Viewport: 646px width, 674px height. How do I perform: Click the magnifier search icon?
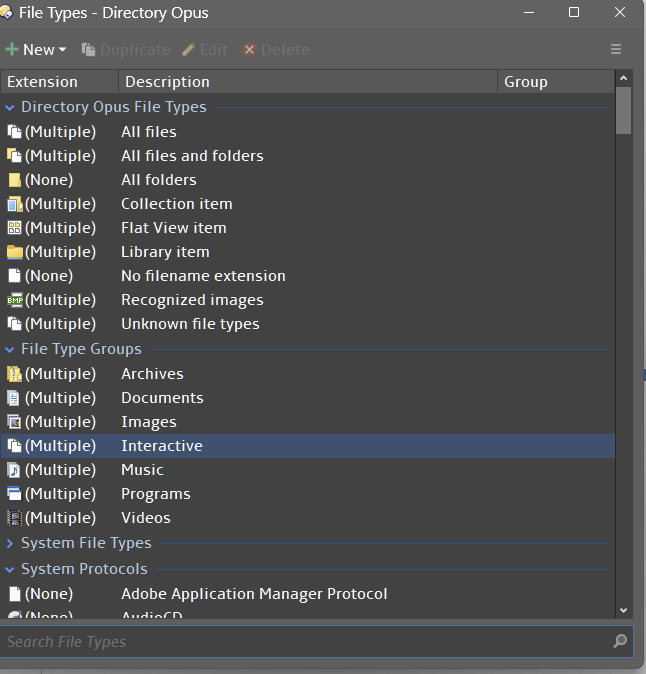point(620,641)
